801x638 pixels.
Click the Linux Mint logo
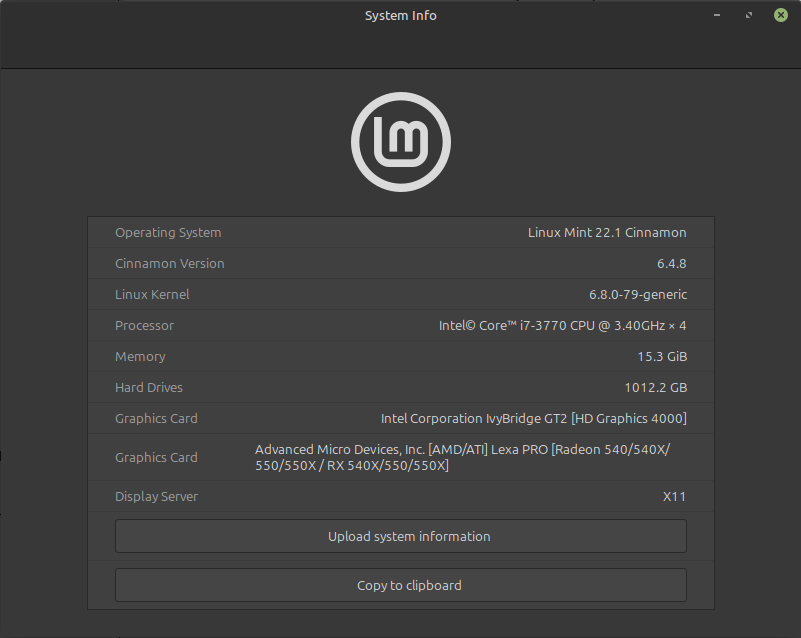(x=400, y=142)
